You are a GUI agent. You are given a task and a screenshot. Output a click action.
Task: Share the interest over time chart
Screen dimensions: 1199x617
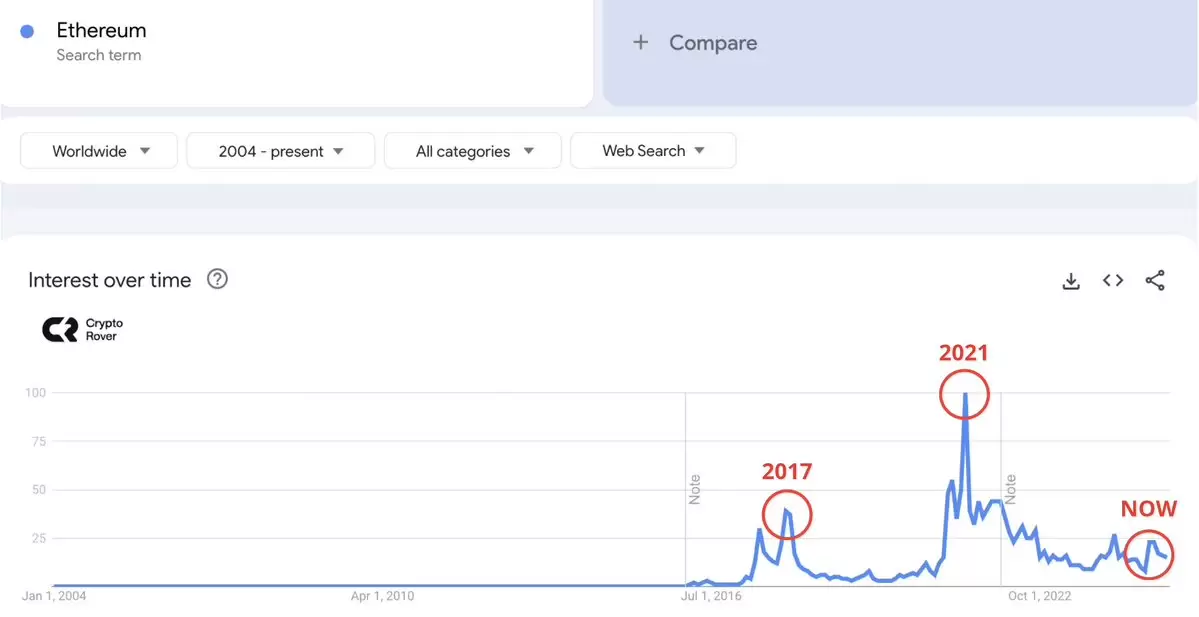pyautogui.click(x=1155, y=281)
